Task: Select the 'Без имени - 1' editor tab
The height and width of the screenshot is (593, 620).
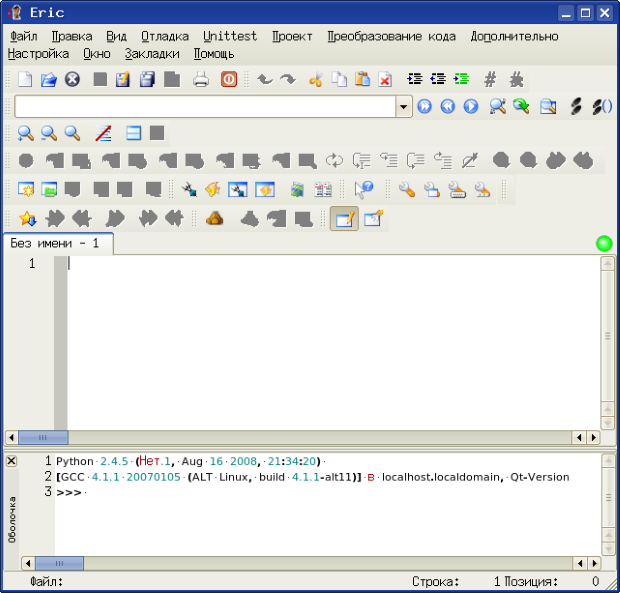Action: (x=56, y=243)
